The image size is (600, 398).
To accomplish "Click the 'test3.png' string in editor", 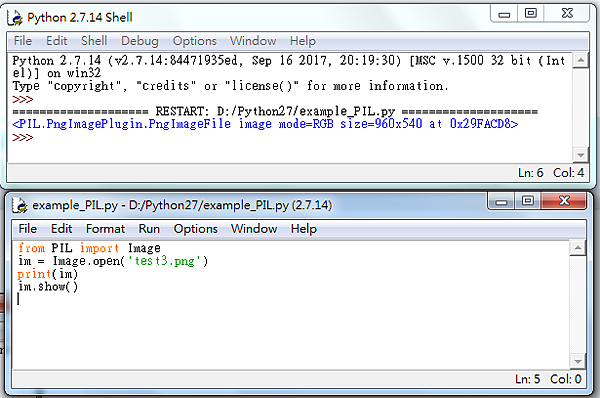I will click(164, 261).
